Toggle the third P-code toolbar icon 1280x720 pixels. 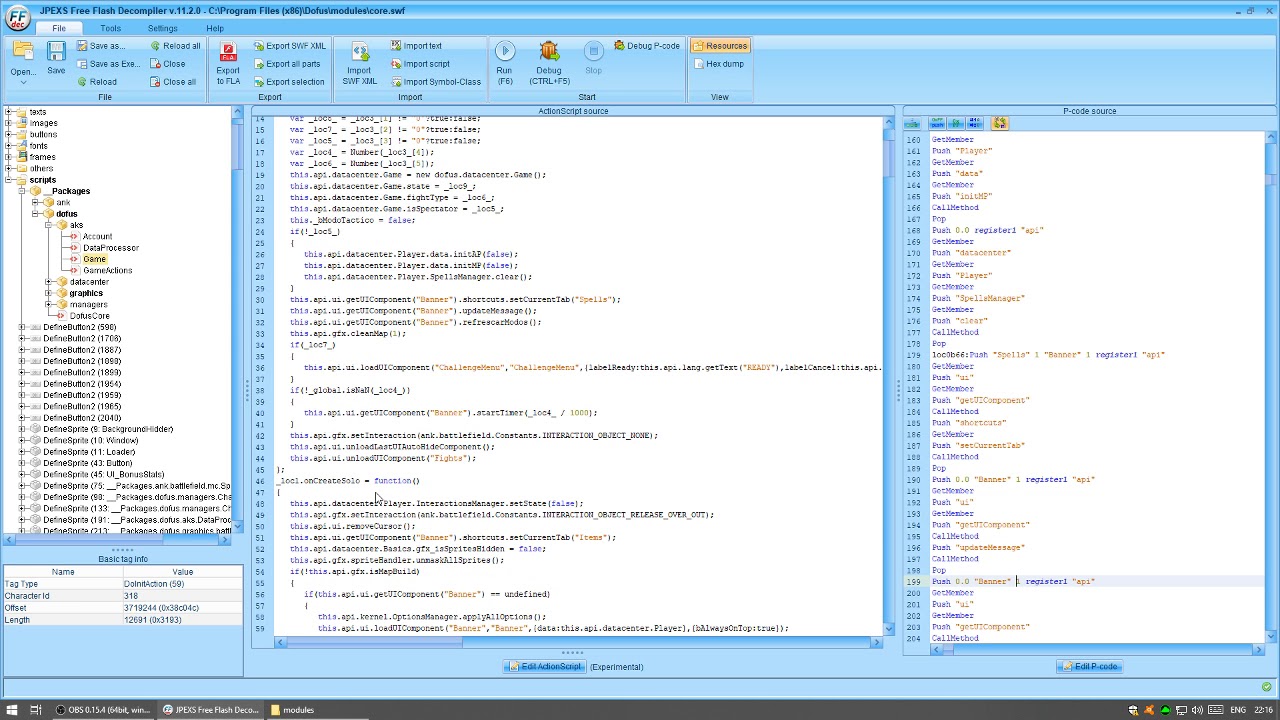point(957,123)
